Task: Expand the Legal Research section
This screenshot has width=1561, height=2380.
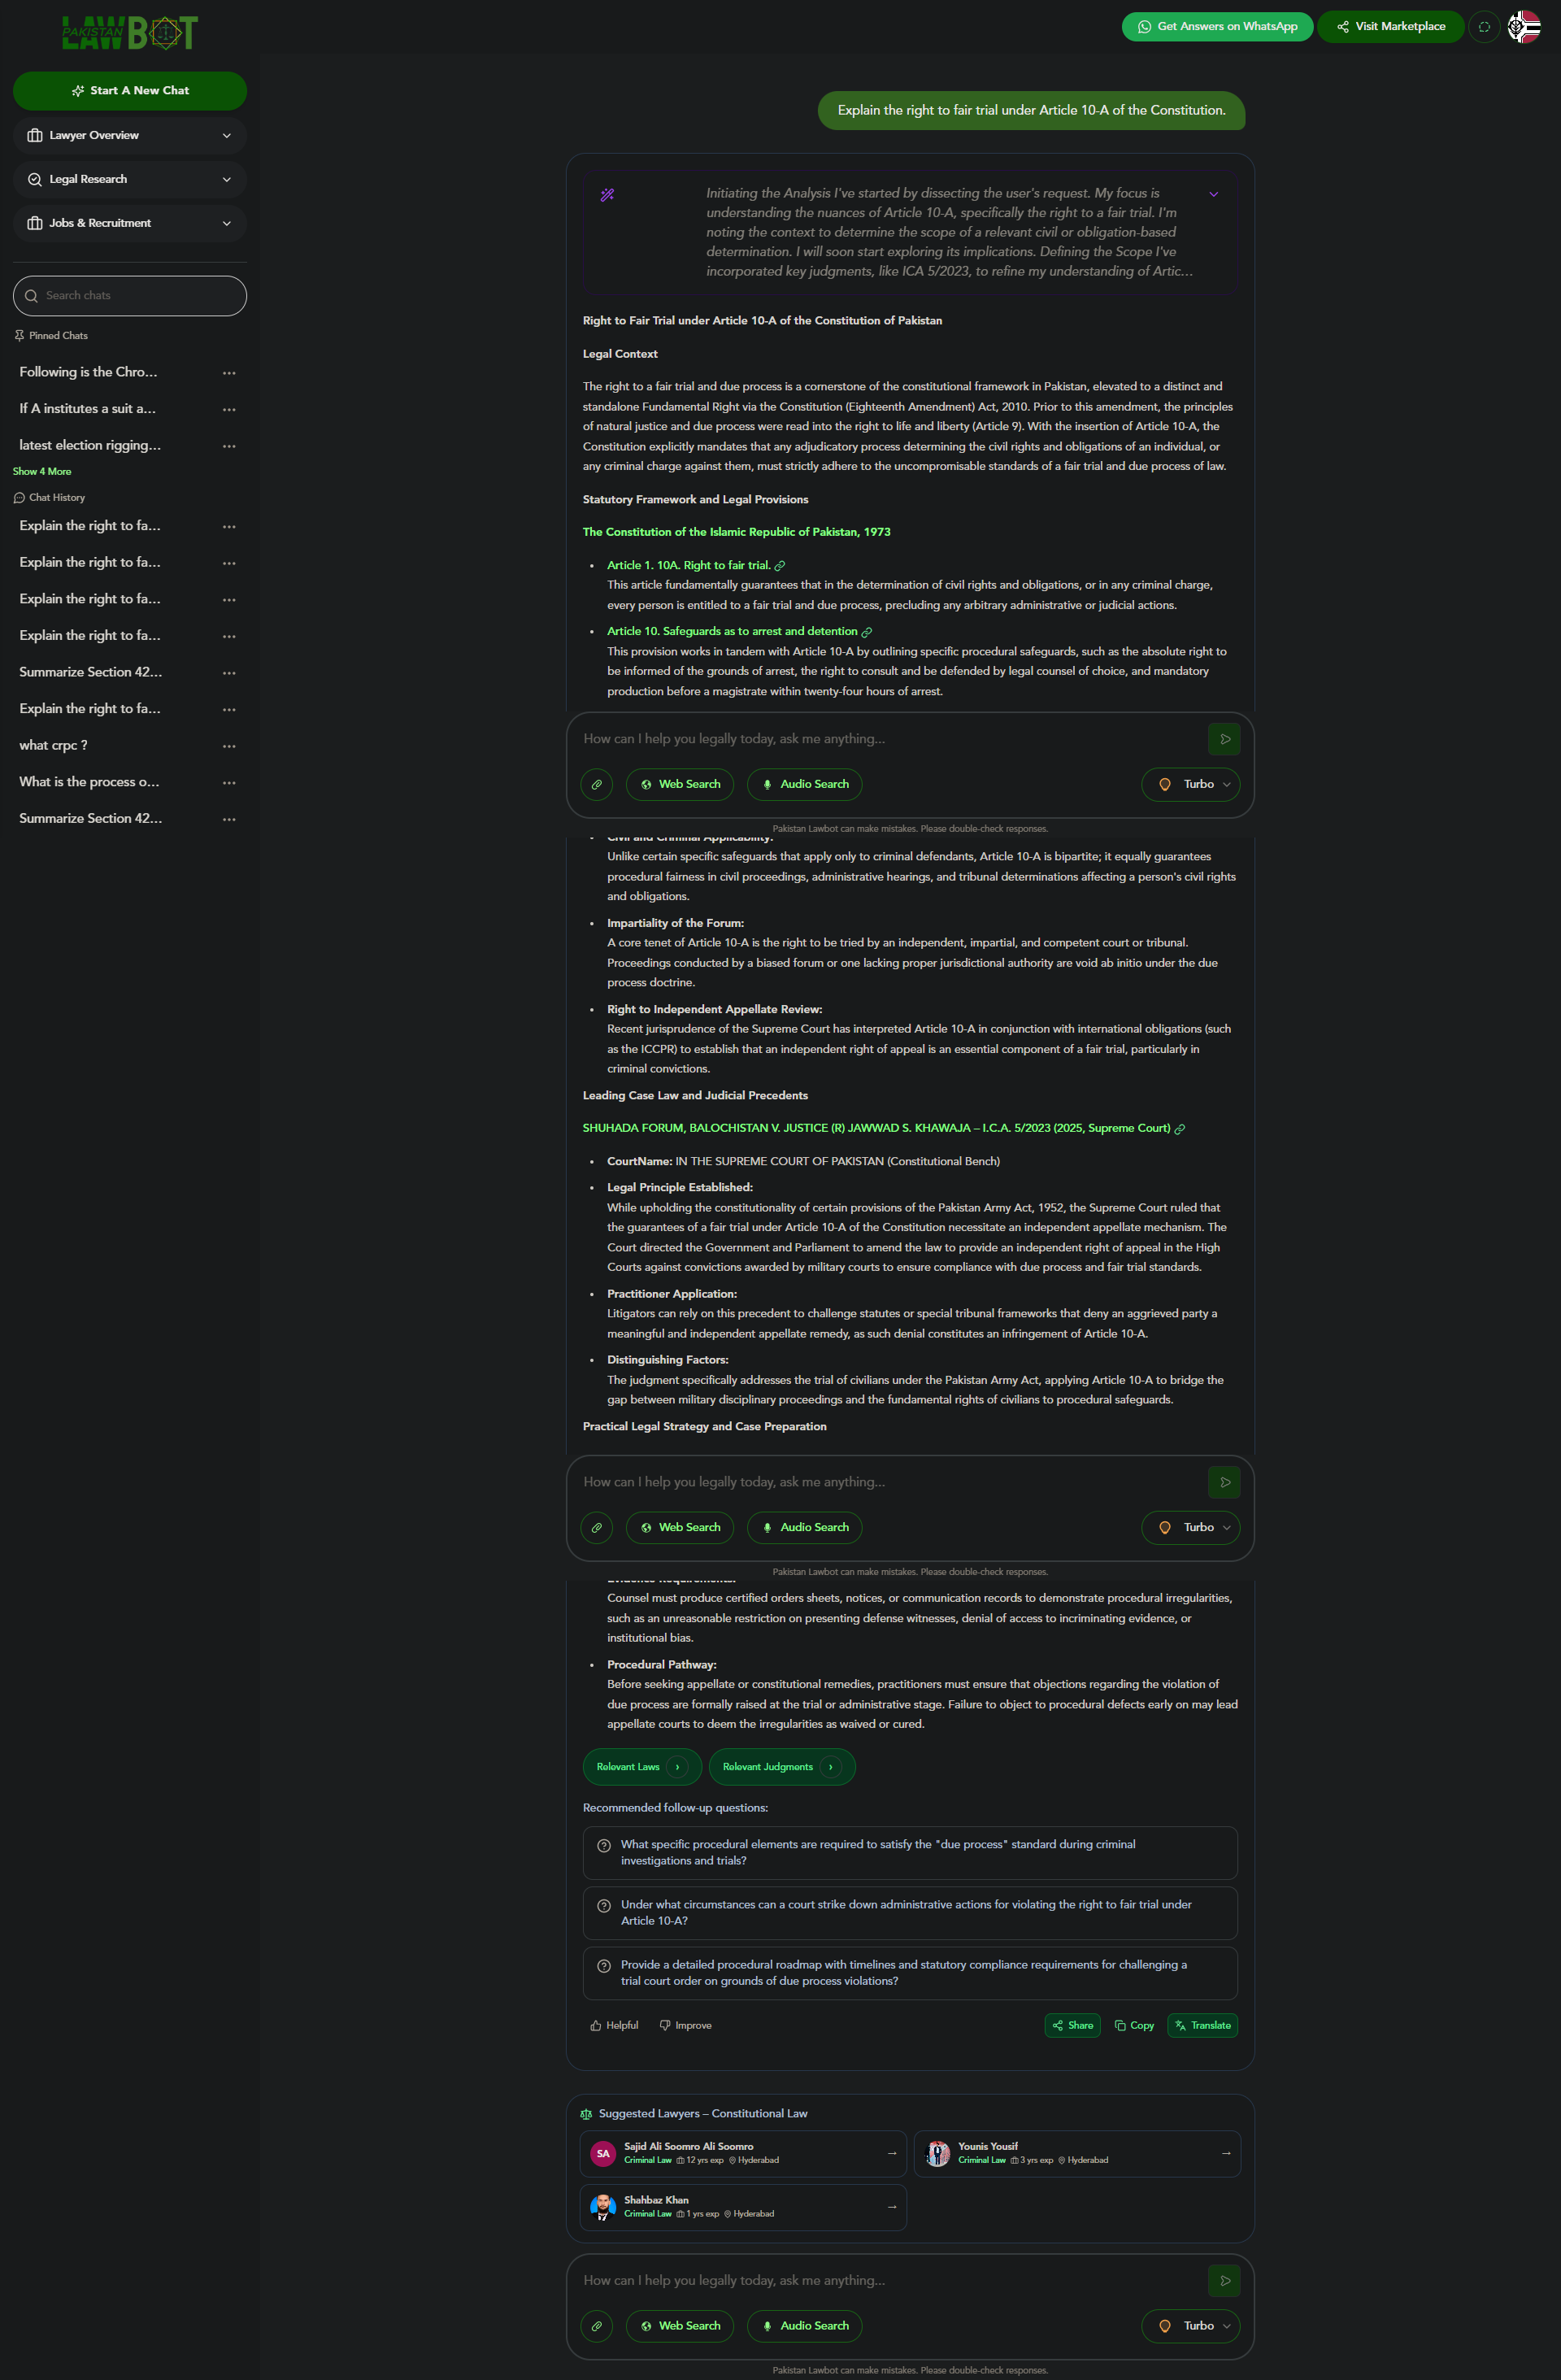Action: click(130, 180)
